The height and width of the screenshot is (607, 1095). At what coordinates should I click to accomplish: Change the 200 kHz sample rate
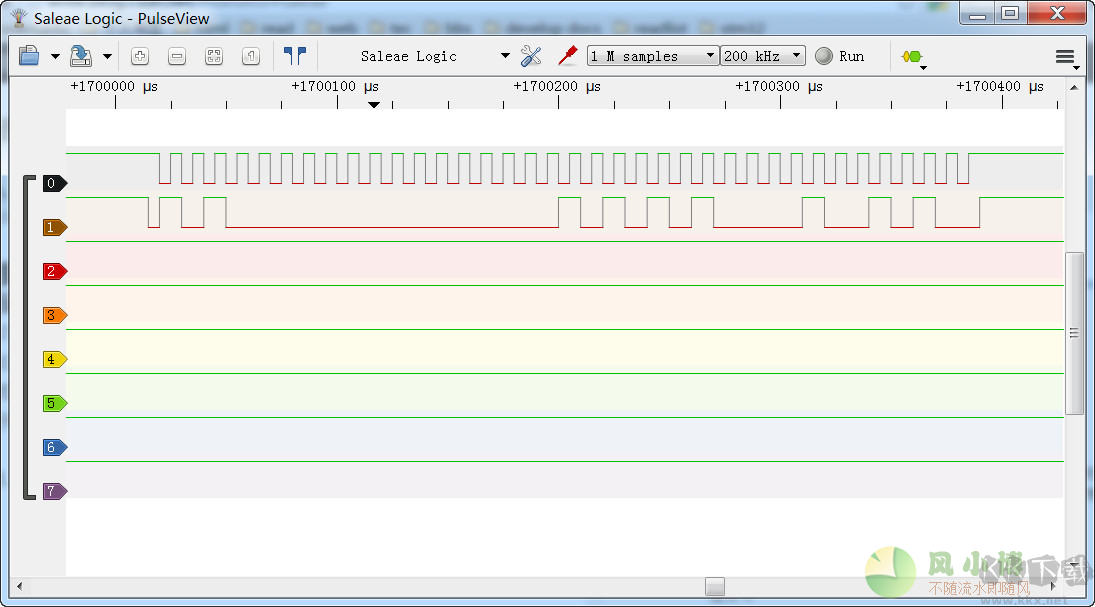[763, 56]
